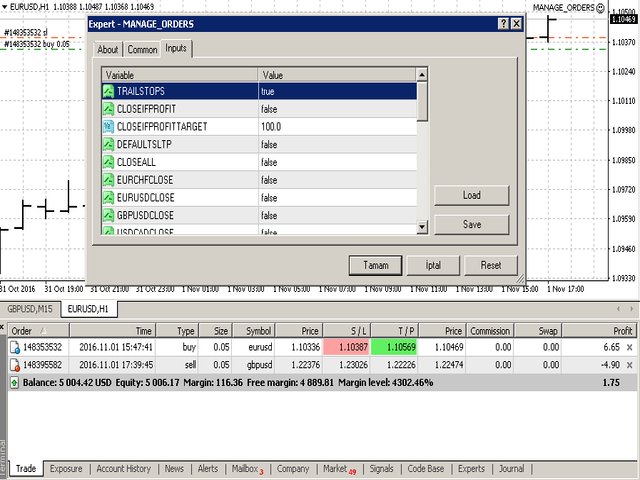Open the Exposure tab
640x480 pixels.
coord(66,469)
